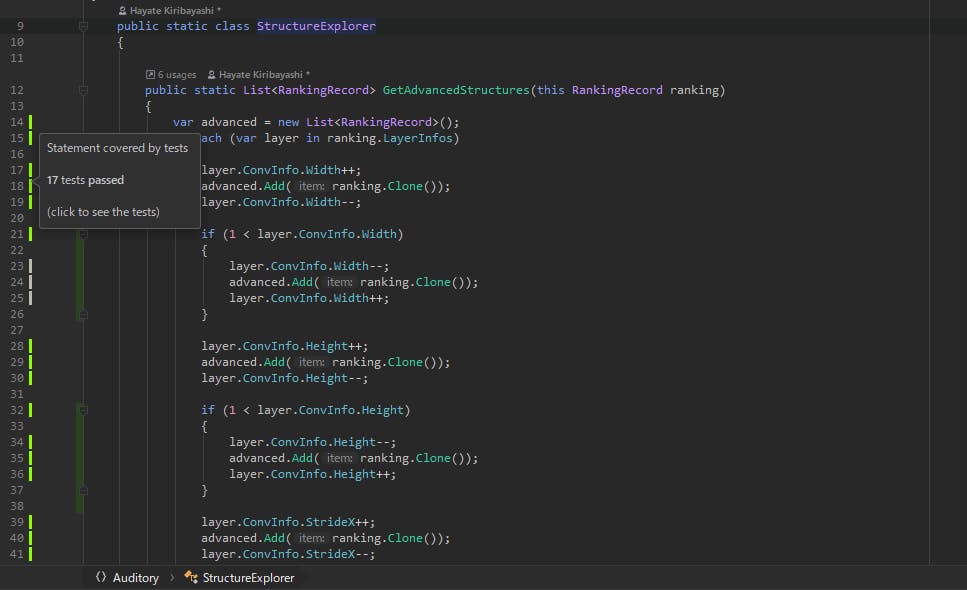Click green coverage marker on line 19
The height and width of the screenshot is (590, 967).
coord(31,202)
